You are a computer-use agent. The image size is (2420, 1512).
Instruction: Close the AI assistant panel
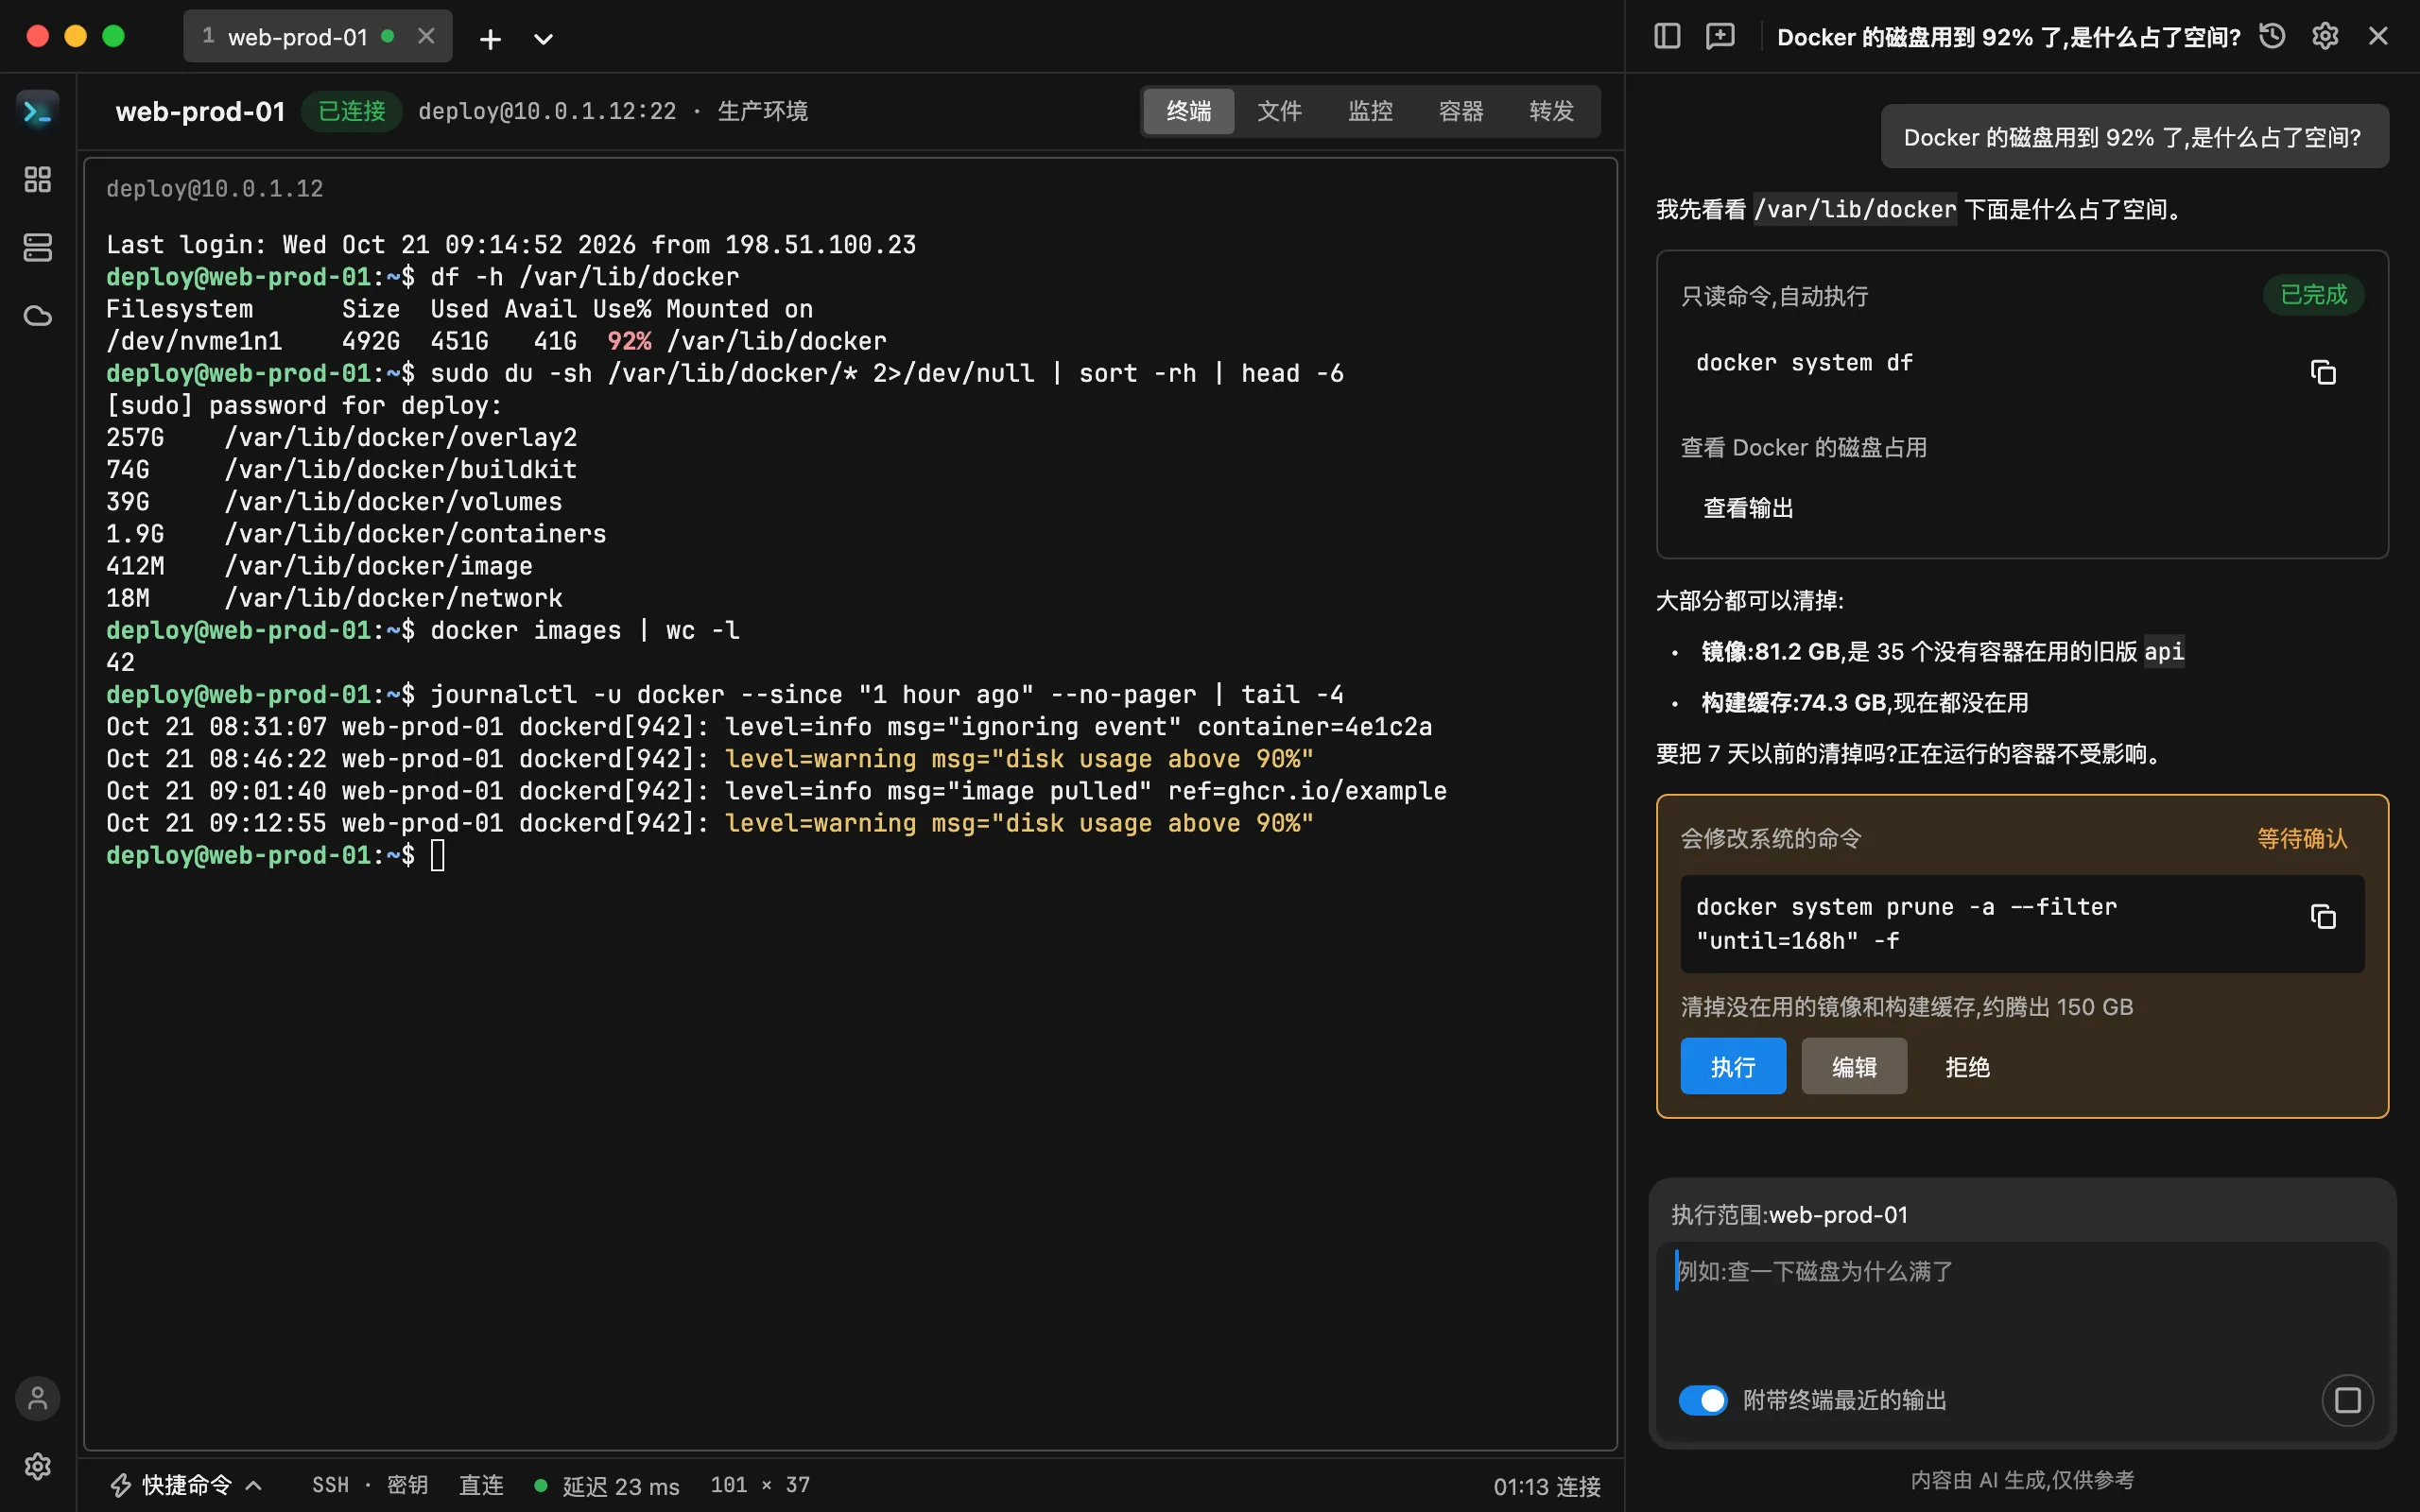(2378, 36)
